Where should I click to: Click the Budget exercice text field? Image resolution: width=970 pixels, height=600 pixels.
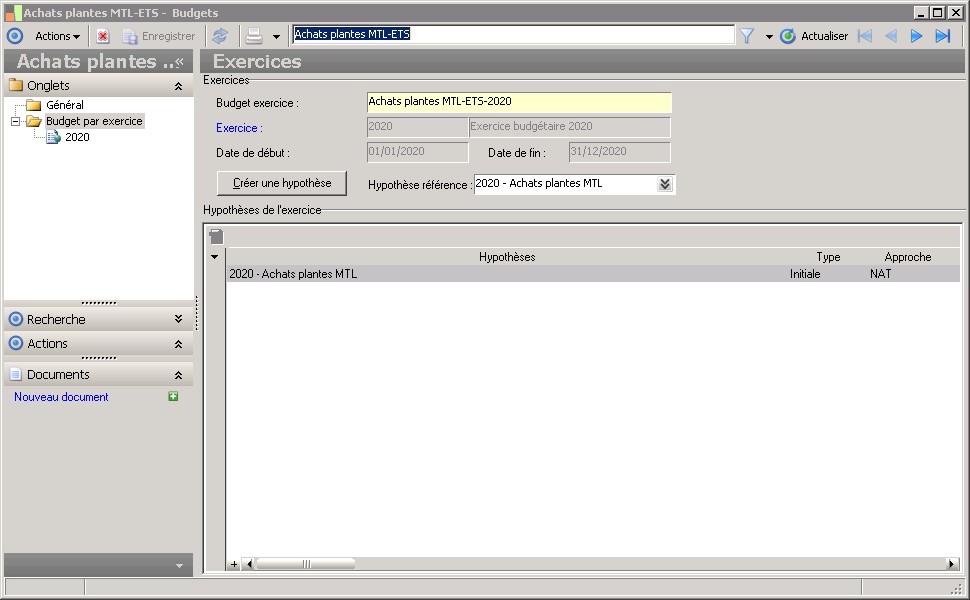[518, 102]
